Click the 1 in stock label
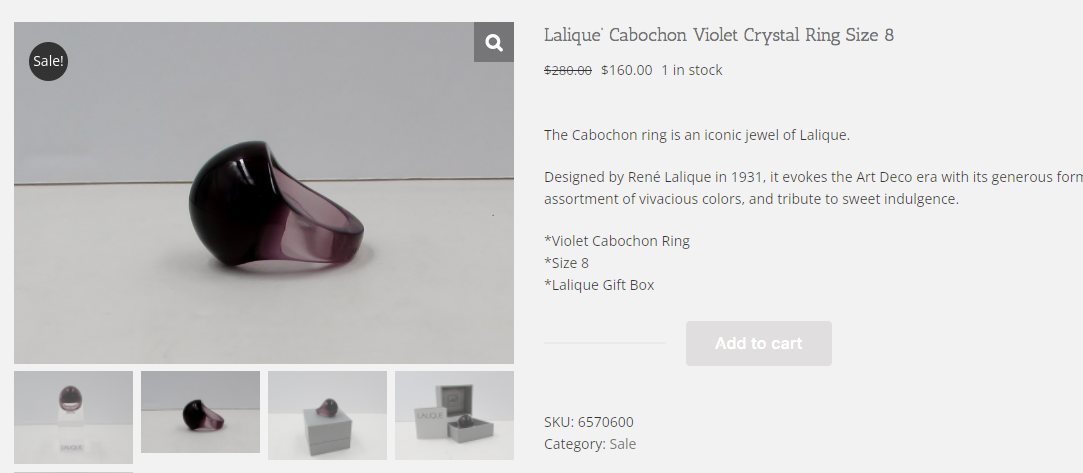Viewport: 1083px width, 473px height. point(691,70)
